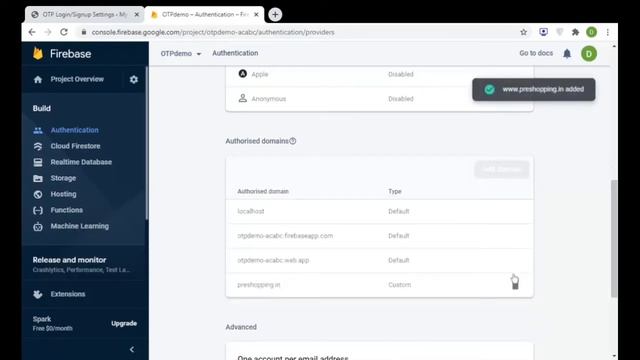The width and height of the screenshot is (640, 360).
Task: Open the browser extensions puzzle icon
Action: click(576, 32)
